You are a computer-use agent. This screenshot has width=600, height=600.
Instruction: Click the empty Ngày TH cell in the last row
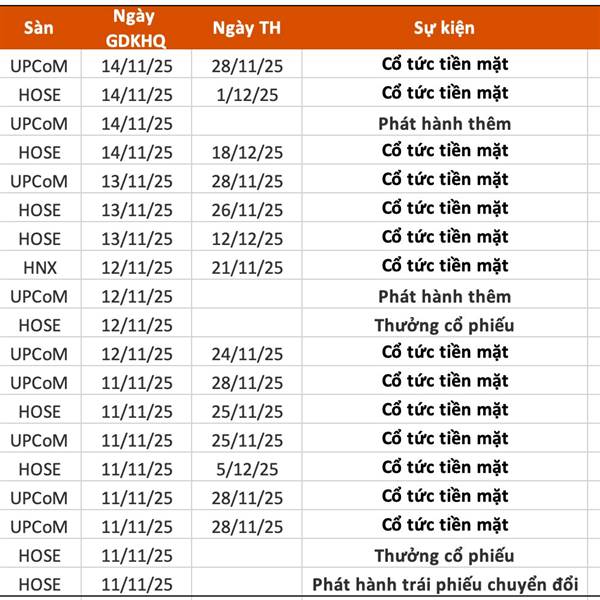247,584
